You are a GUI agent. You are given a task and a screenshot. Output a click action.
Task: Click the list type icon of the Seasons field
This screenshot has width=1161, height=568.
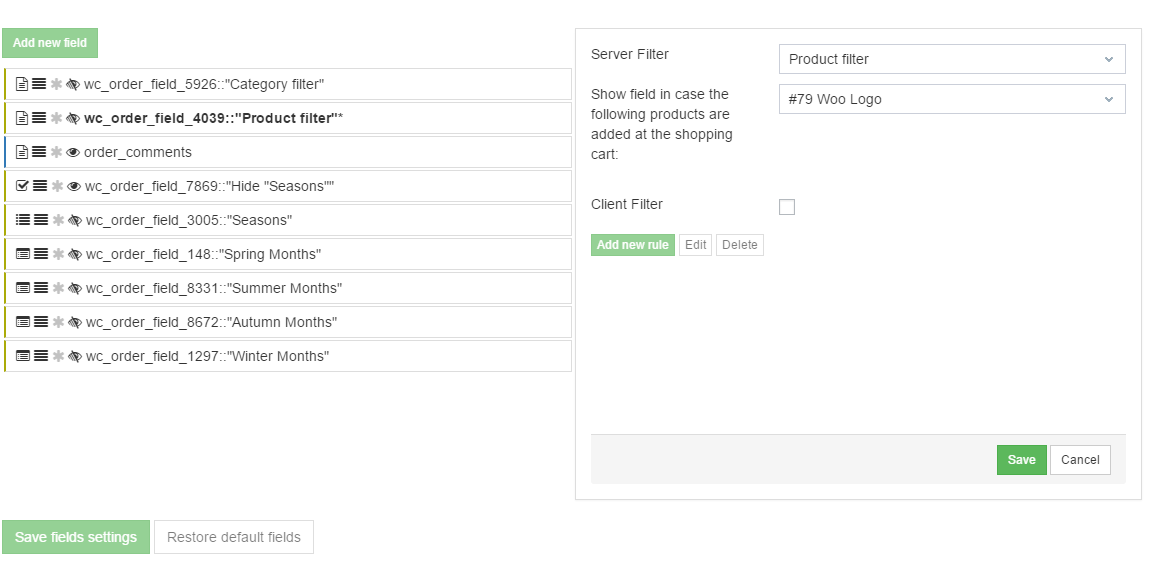[23, 220]
